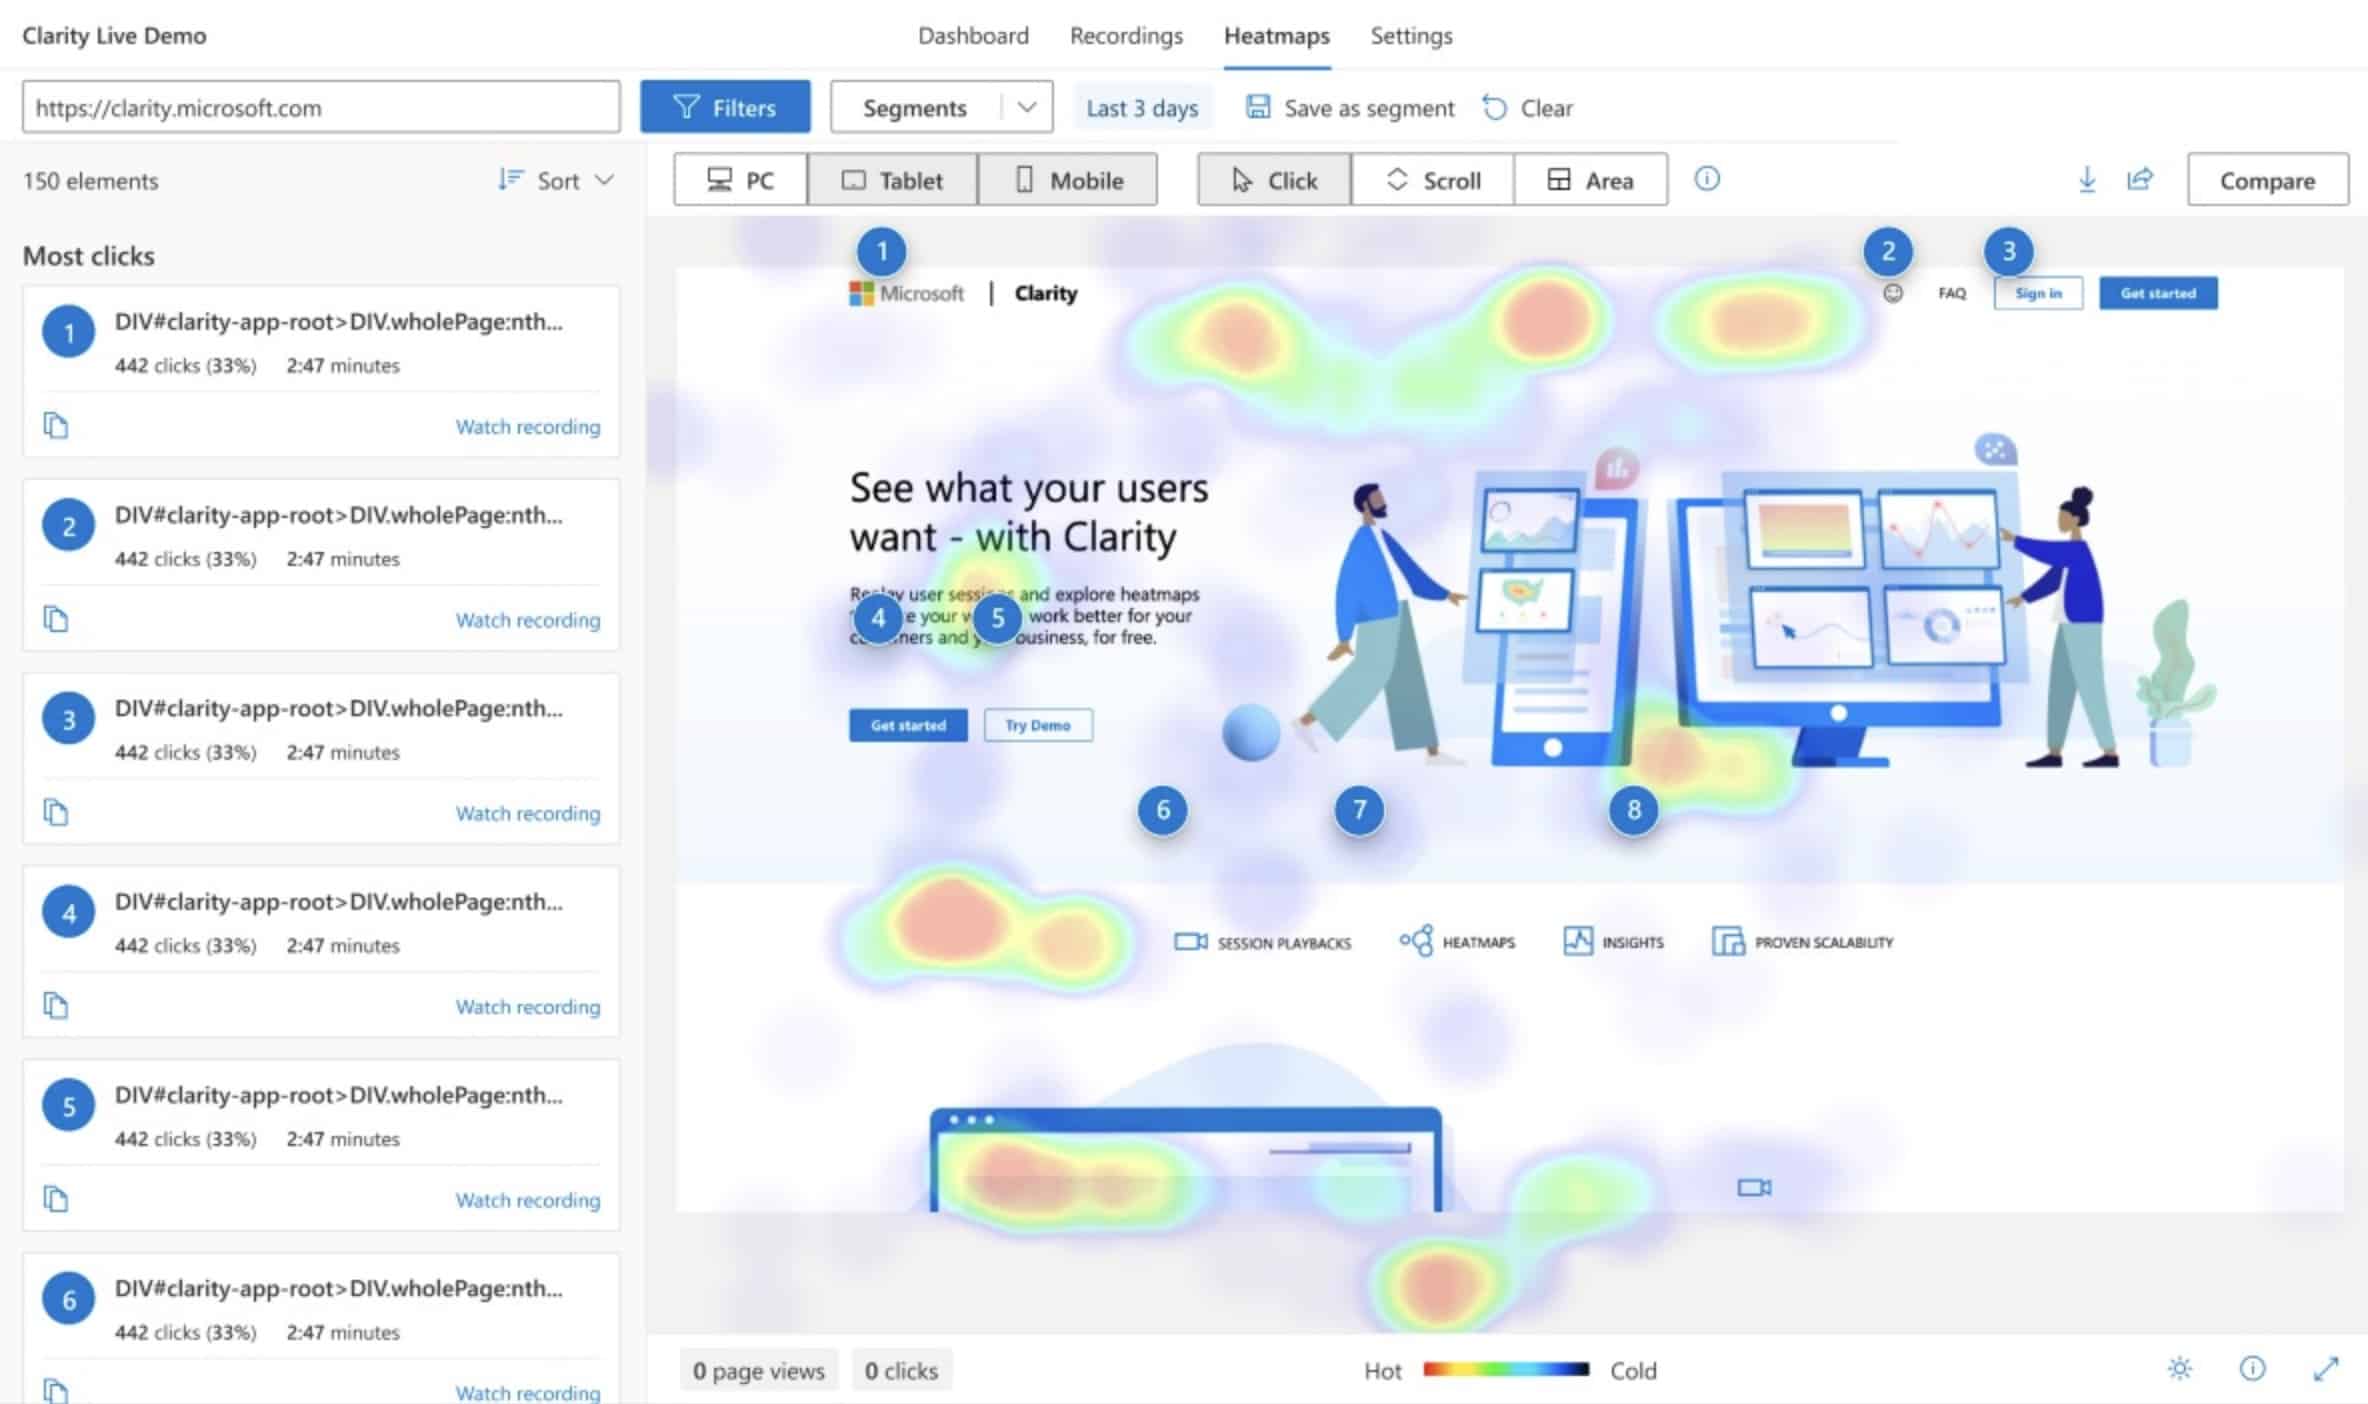The height and width of the screenshot is (1404, 2368).
Task: Click the Hot-Cold color scale bar
Action: click(x=1506, y=1370)
